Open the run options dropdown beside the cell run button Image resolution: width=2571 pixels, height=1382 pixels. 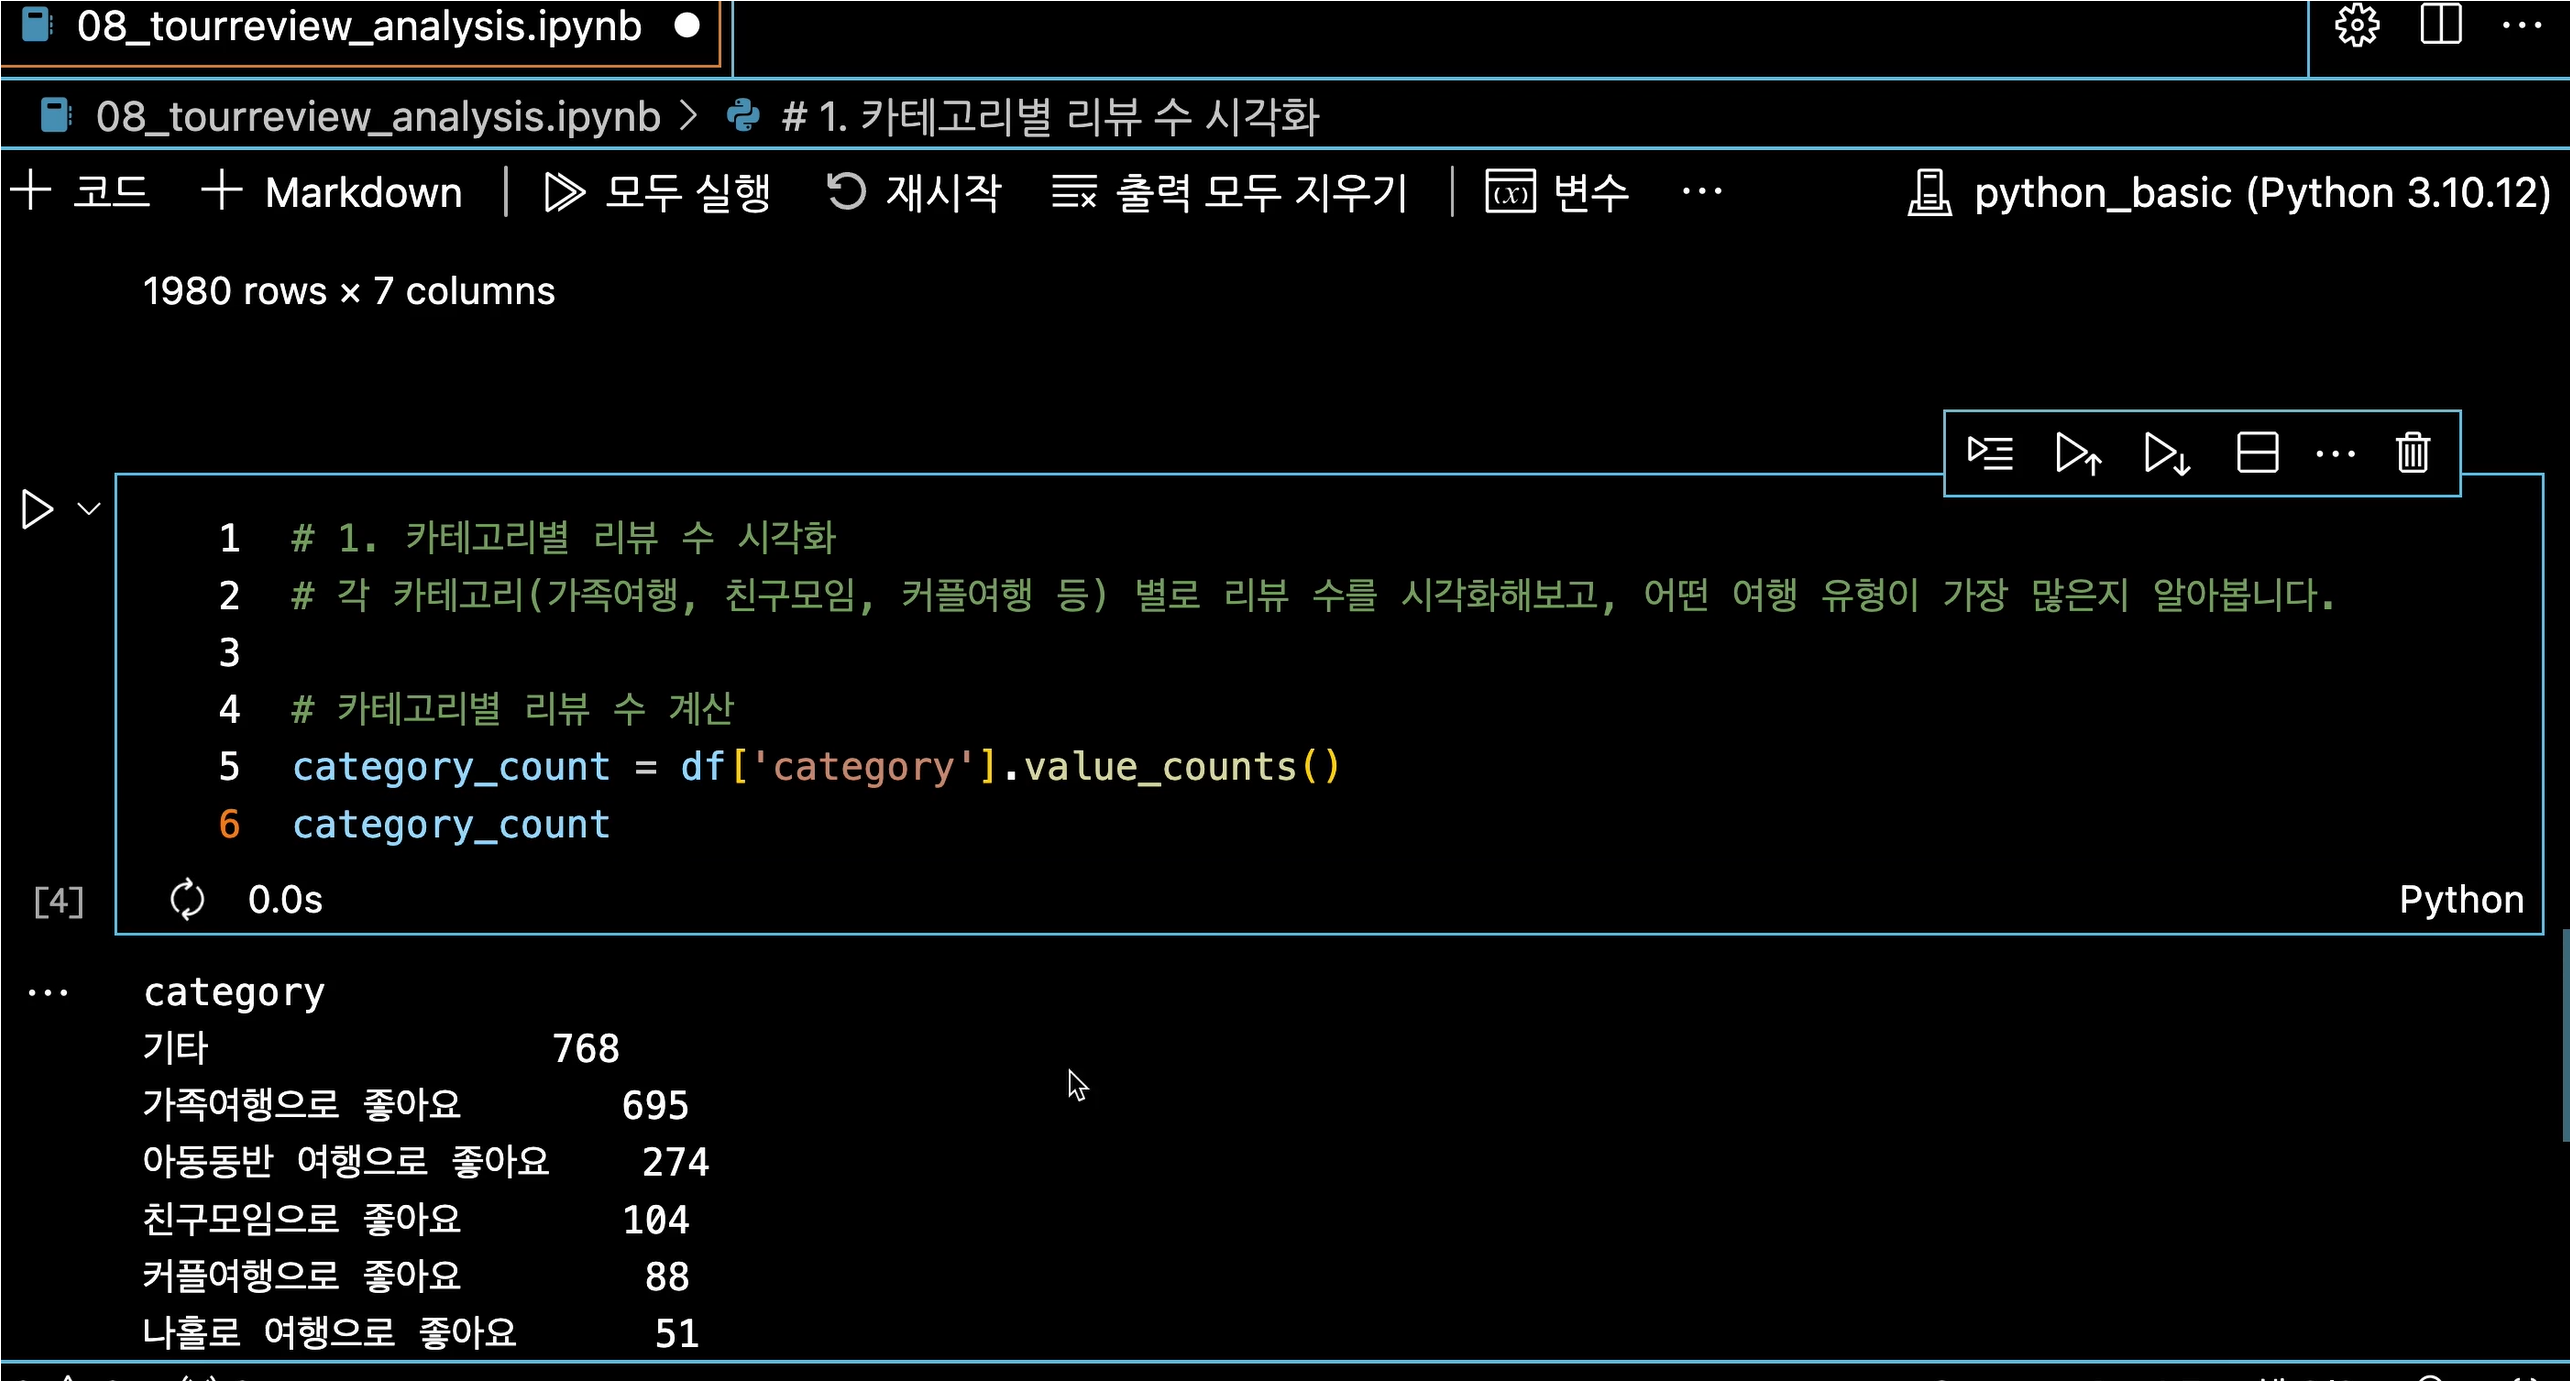point(89,509)
